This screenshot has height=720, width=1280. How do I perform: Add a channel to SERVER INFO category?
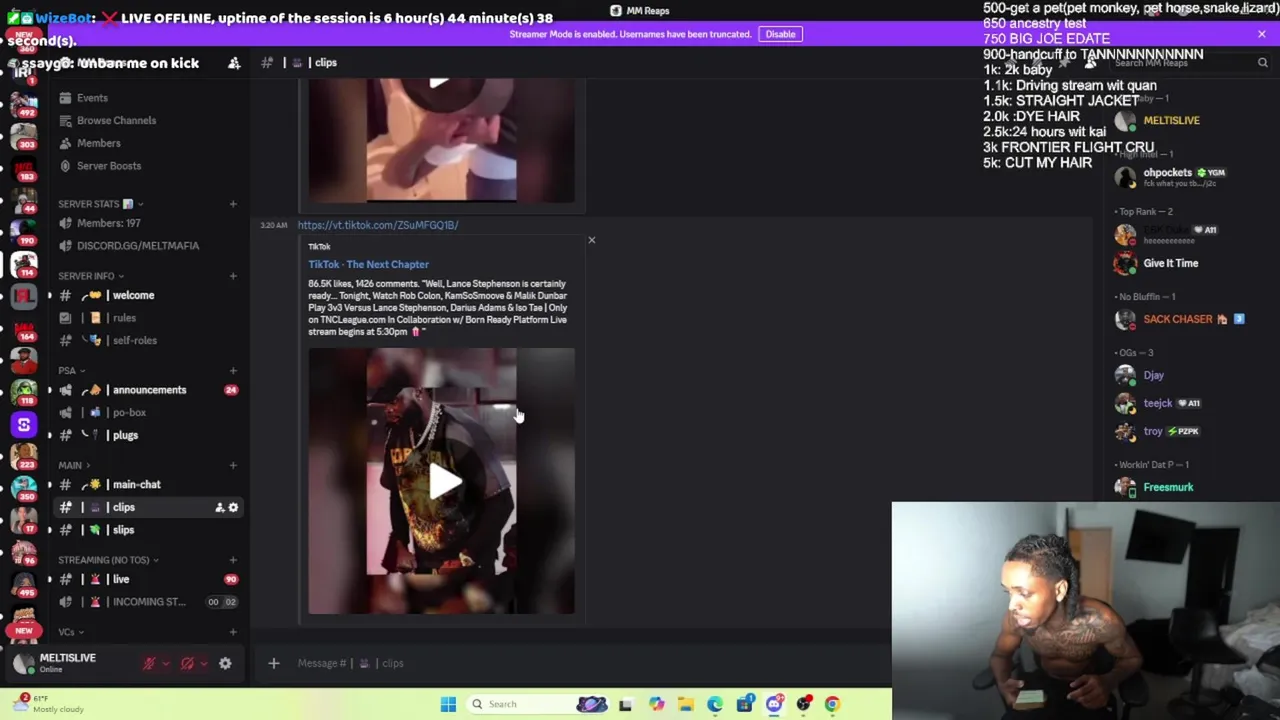point(233,276)
